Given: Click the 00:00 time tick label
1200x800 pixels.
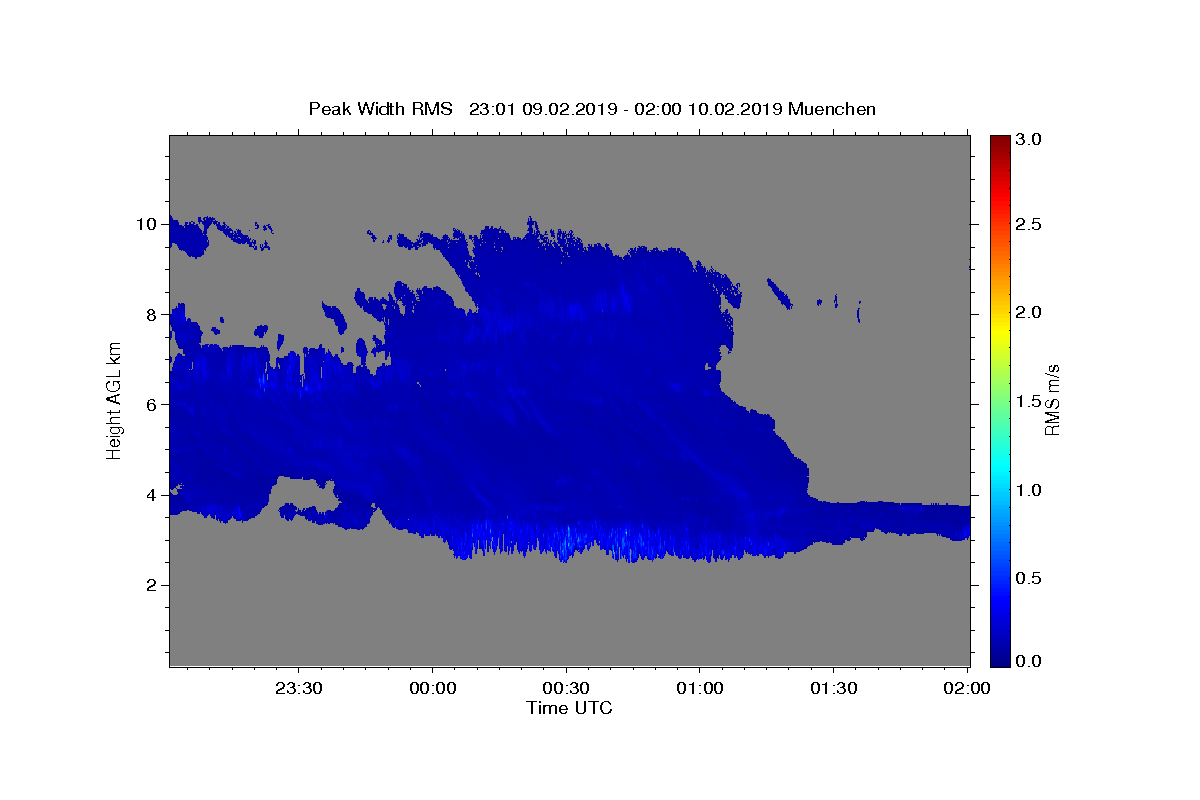Looking at the screenshot, I should tap(433, 689).
